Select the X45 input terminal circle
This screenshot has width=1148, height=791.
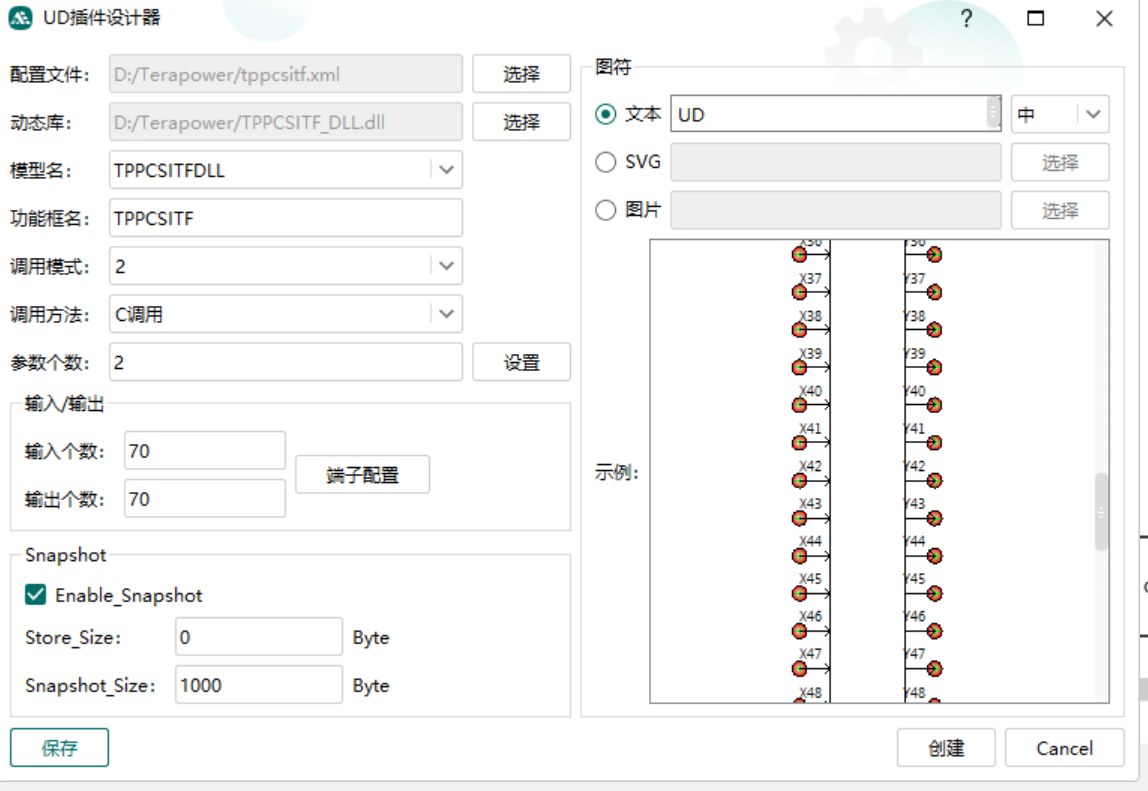point(800,593)
